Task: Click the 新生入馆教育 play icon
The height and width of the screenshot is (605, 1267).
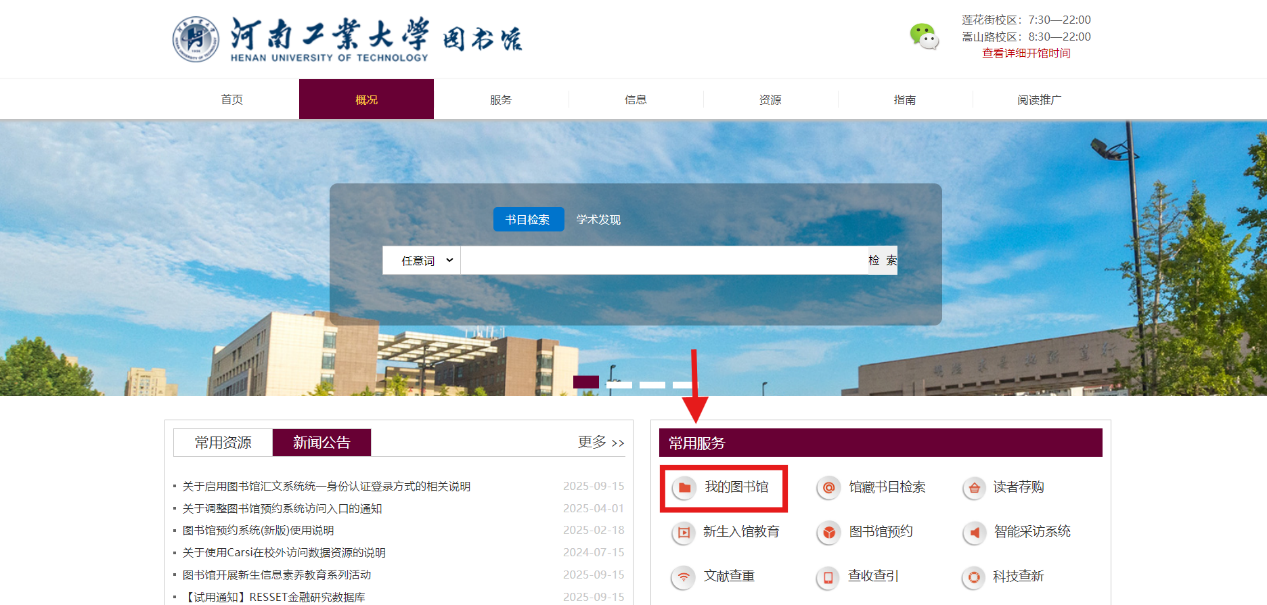Action: pyautogui.click(x=684, y=532)
